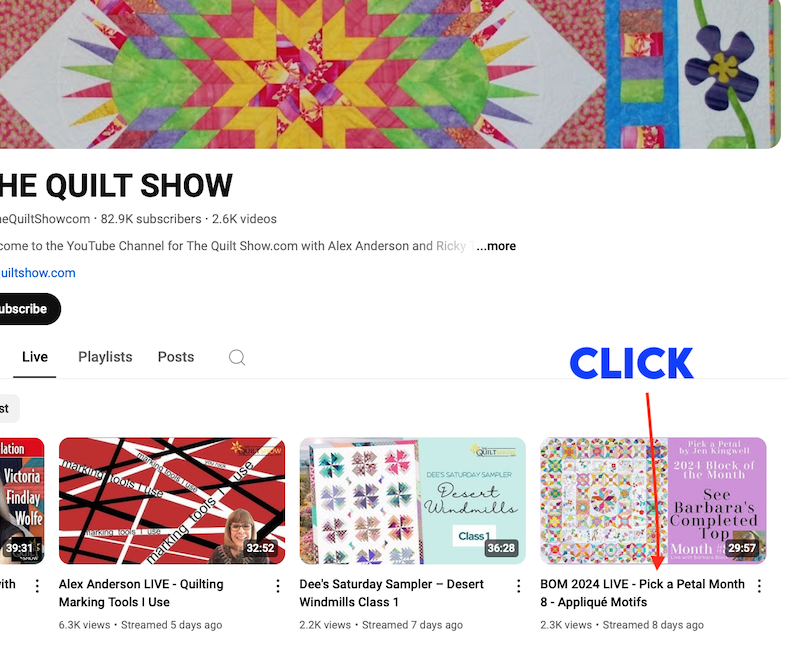Open the Marking Tools I Use thumbnail
This screenshot has height=655, width=788.
click(x=172, y=501)
